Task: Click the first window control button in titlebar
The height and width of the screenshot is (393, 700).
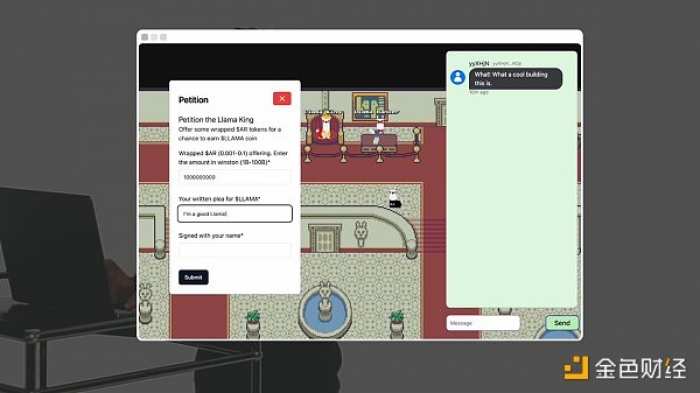Action: pos(145,37)
